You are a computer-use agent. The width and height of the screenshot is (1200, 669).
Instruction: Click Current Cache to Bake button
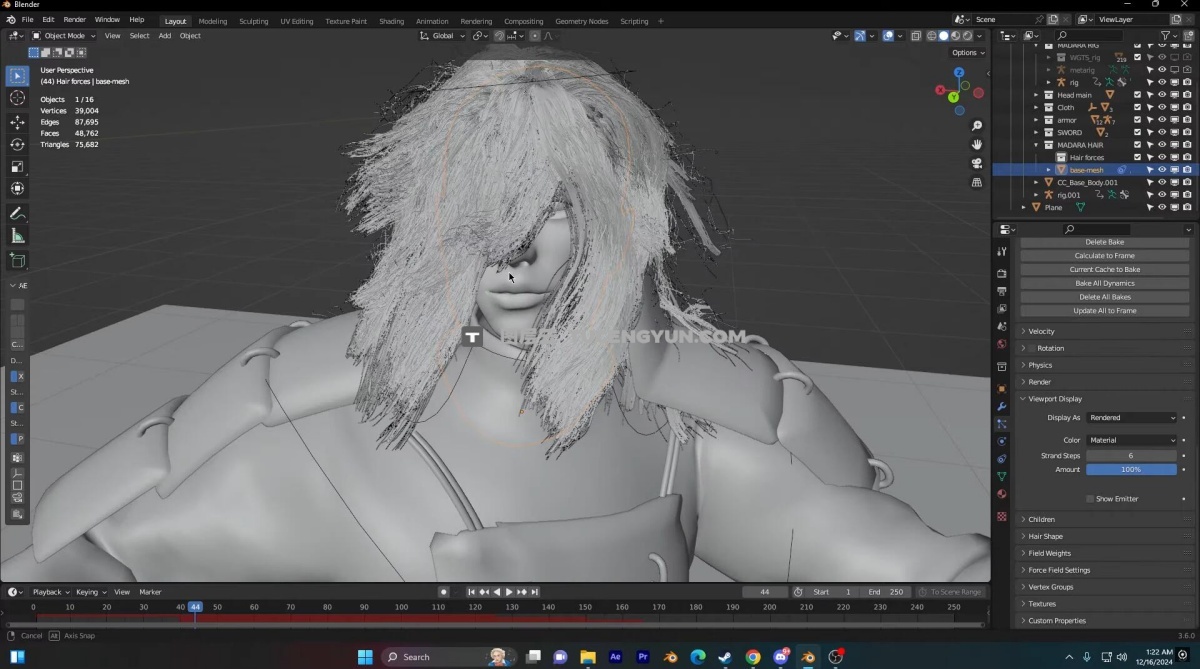(1104, 270)
